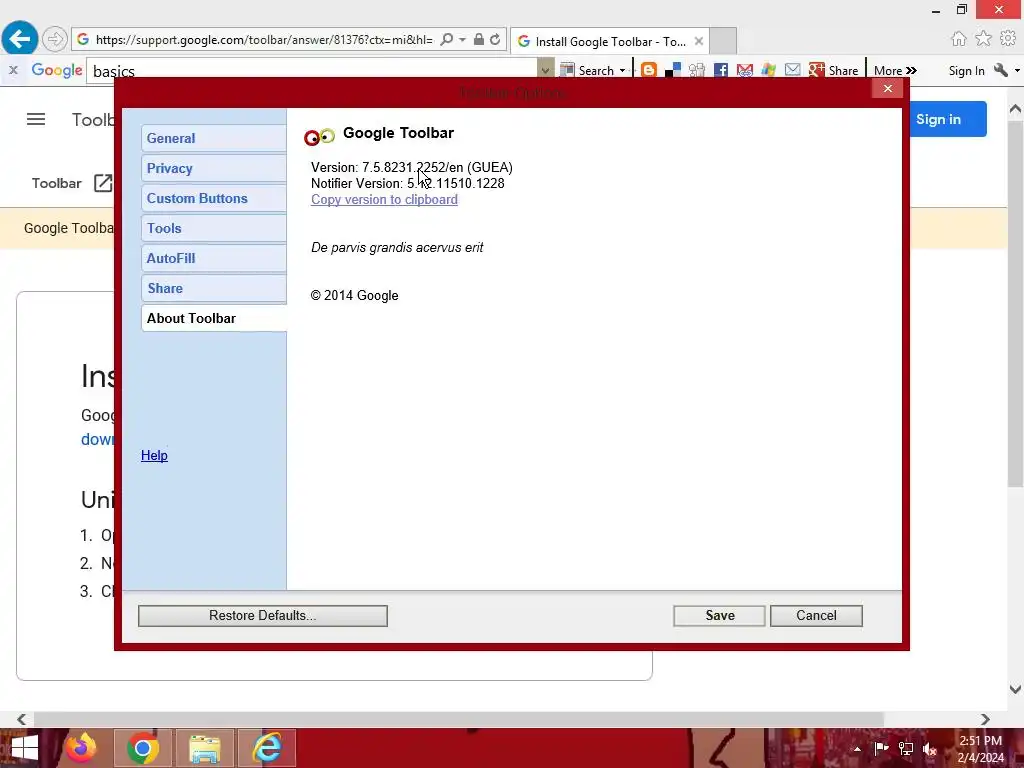Click the Blogger toolbar icon
1024x768 pixels.
click(648, 70)
